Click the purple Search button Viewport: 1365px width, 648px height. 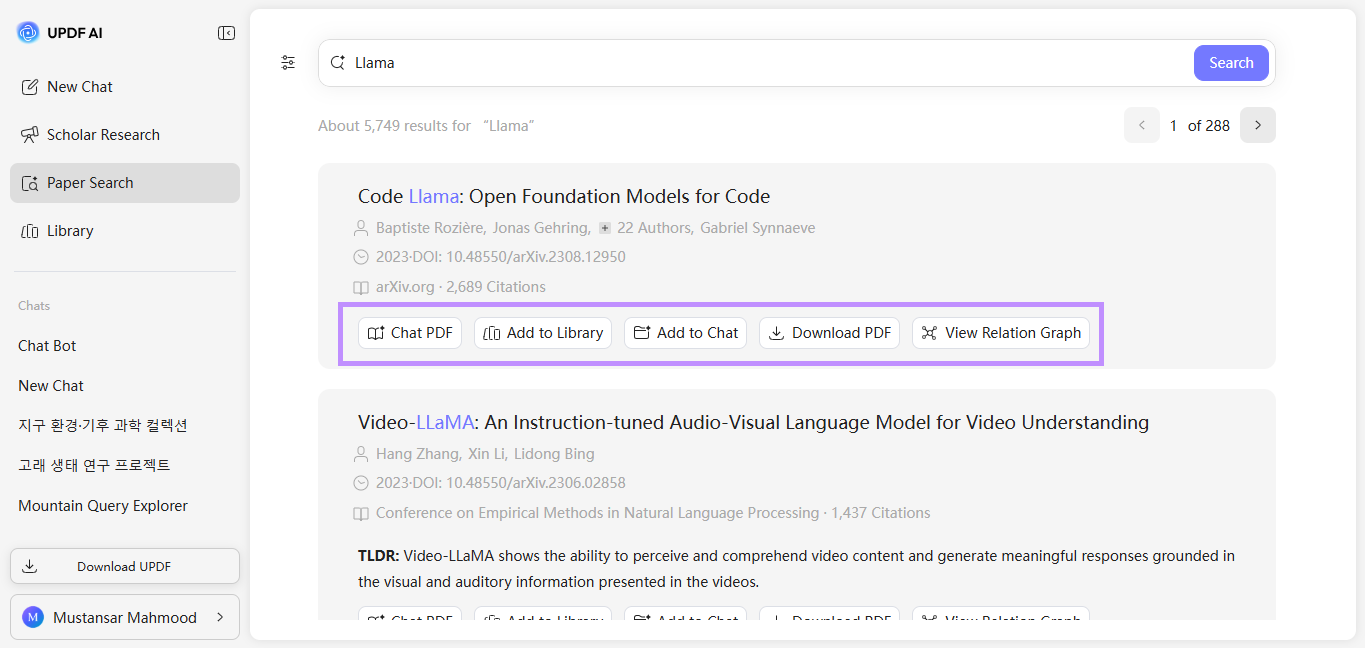tap(1231, 63)
